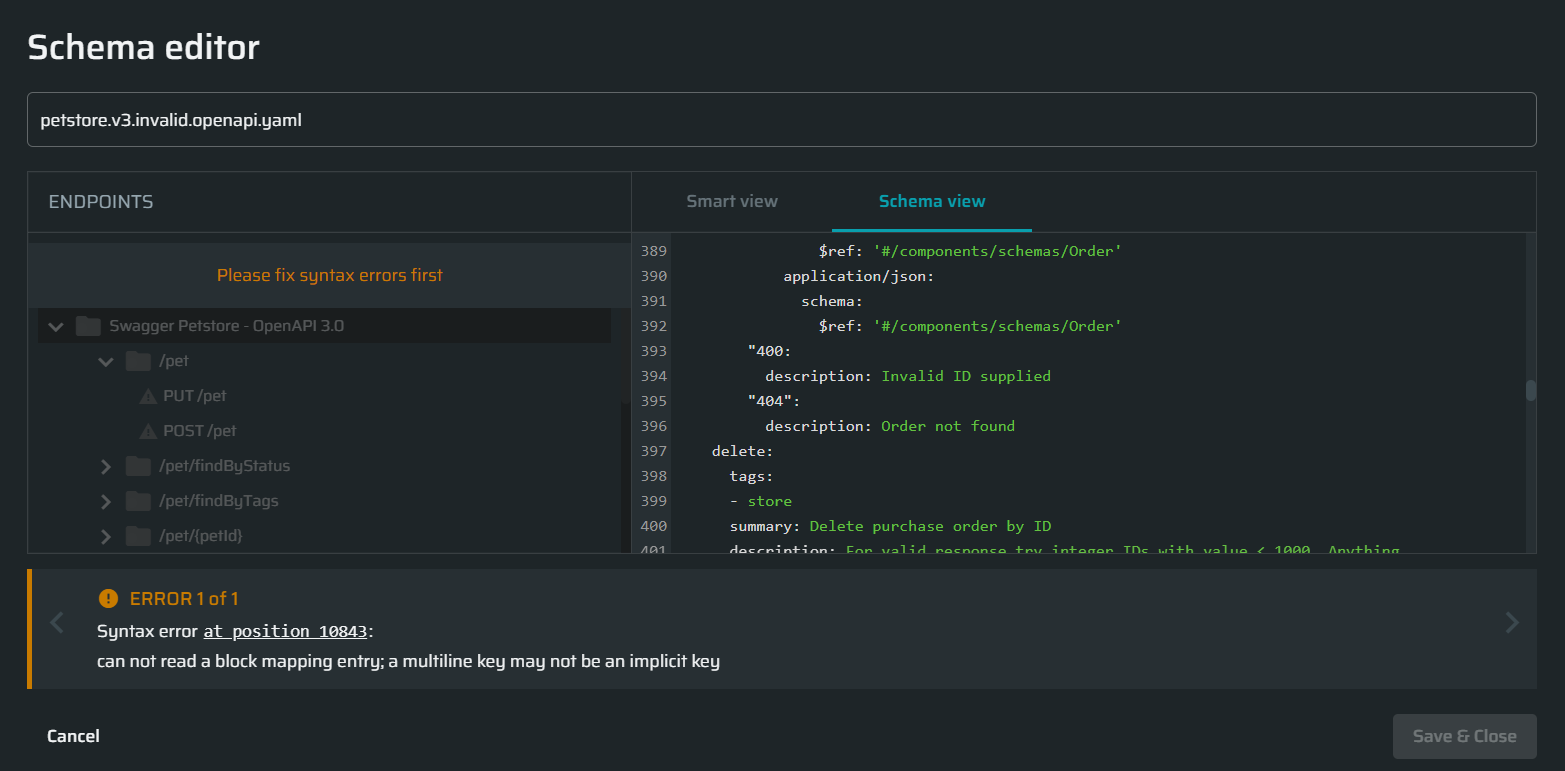Viewport: 1565px width, 771px height.
Task: Click the /pet/{petId} folder icon
Action: click(x=138, y=536)
